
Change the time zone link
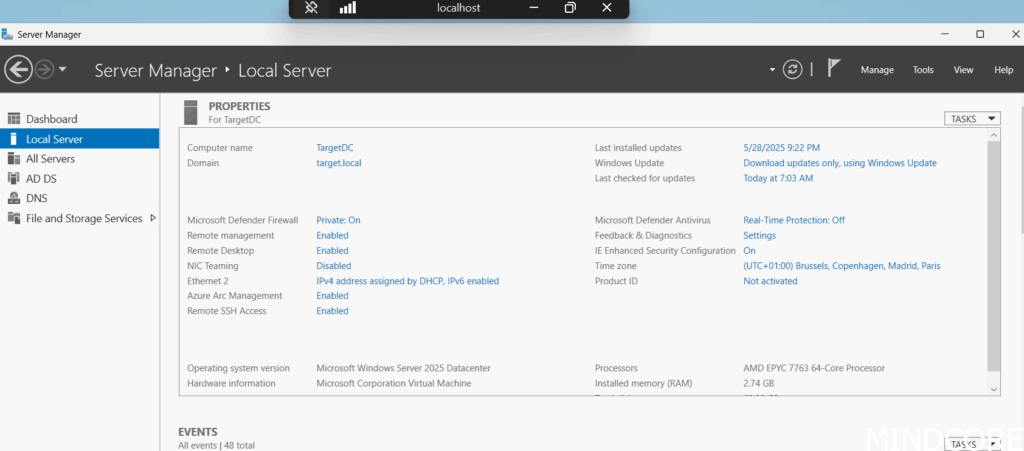pos(842,266)
